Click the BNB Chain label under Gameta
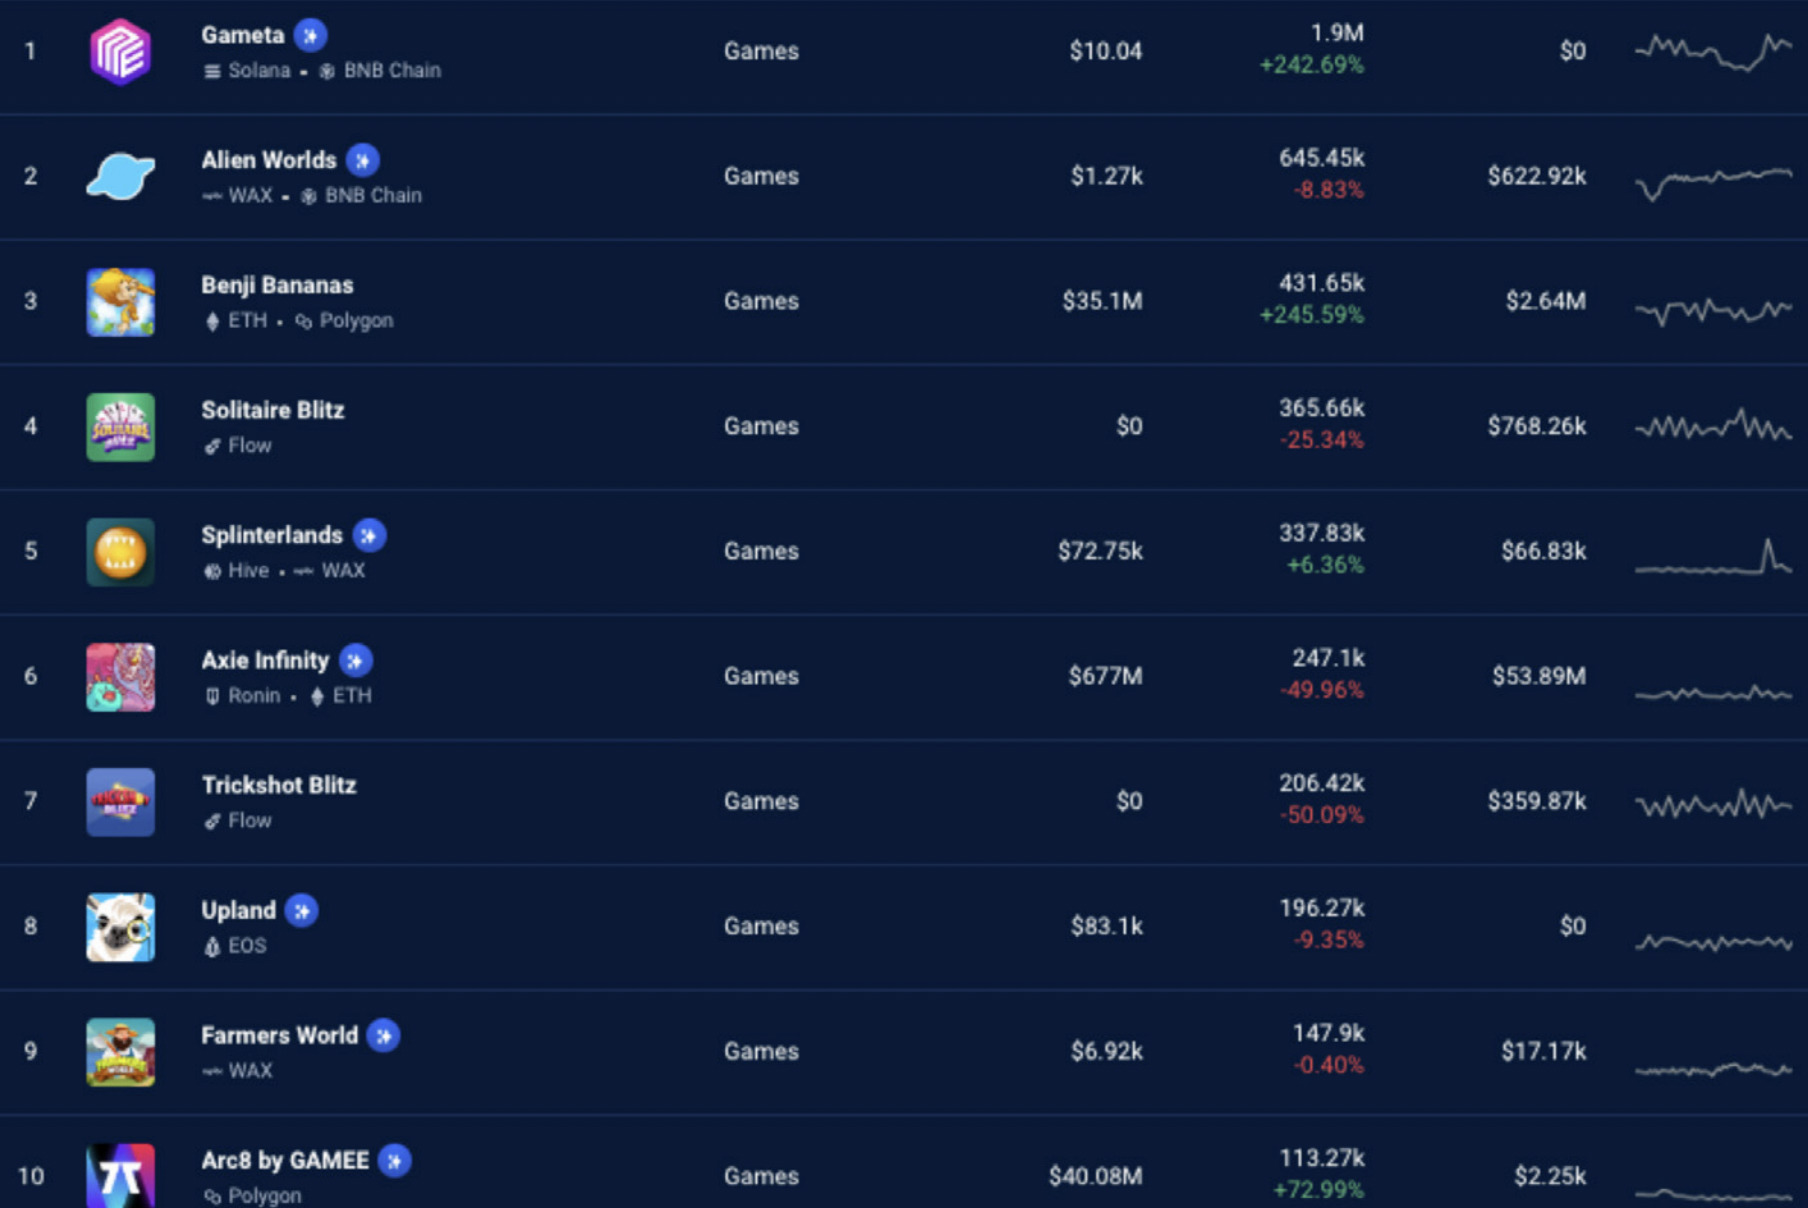The width and height of the screenshot is (1808, 1208). pos(392,71)
